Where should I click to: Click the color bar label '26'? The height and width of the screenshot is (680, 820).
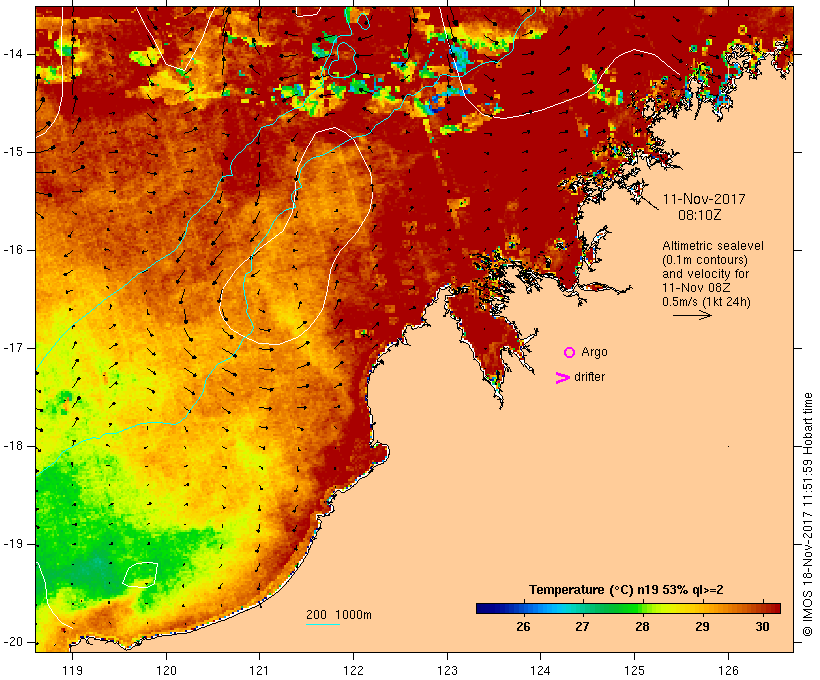point(523,627)
